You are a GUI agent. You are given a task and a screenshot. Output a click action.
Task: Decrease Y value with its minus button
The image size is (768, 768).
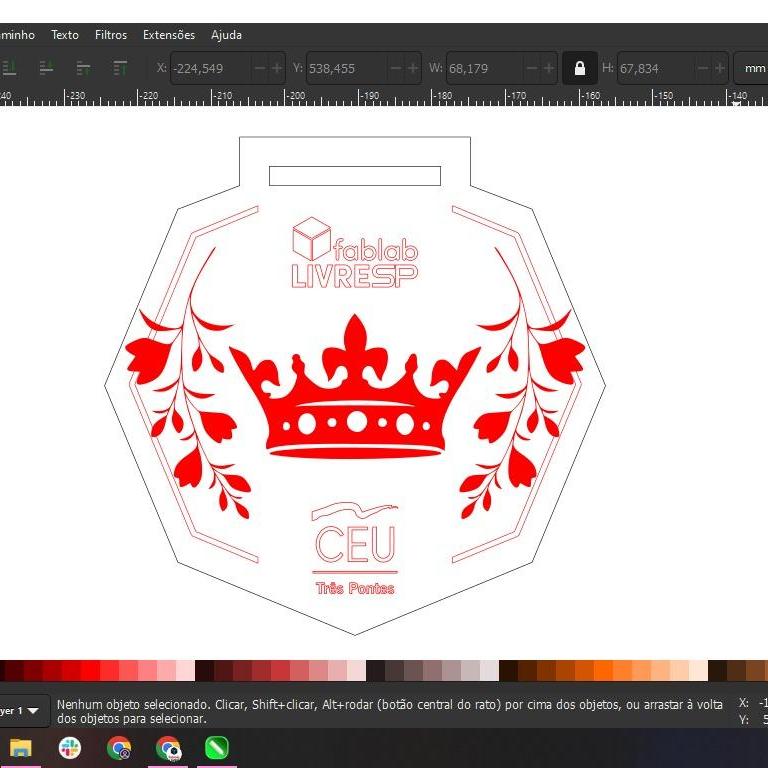(396, 68)
